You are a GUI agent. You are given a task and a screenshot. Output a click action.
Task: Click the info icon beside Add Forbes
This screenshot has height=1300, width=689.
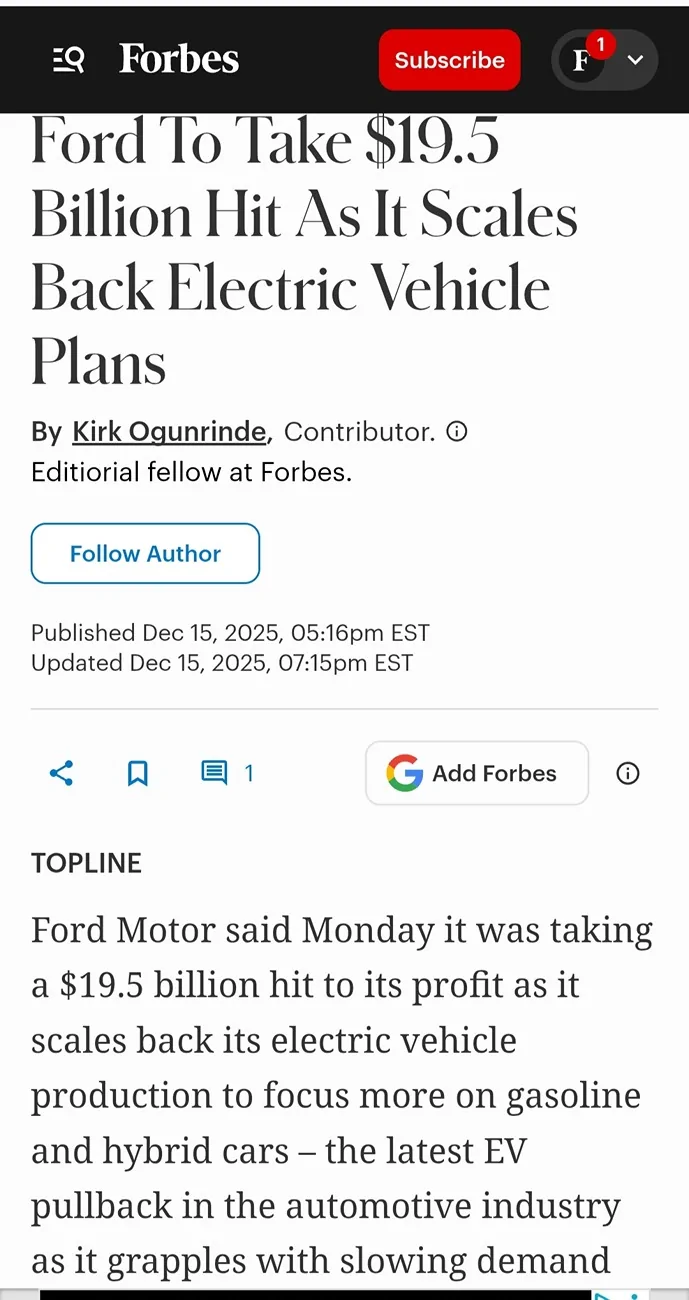coord(628,773)
